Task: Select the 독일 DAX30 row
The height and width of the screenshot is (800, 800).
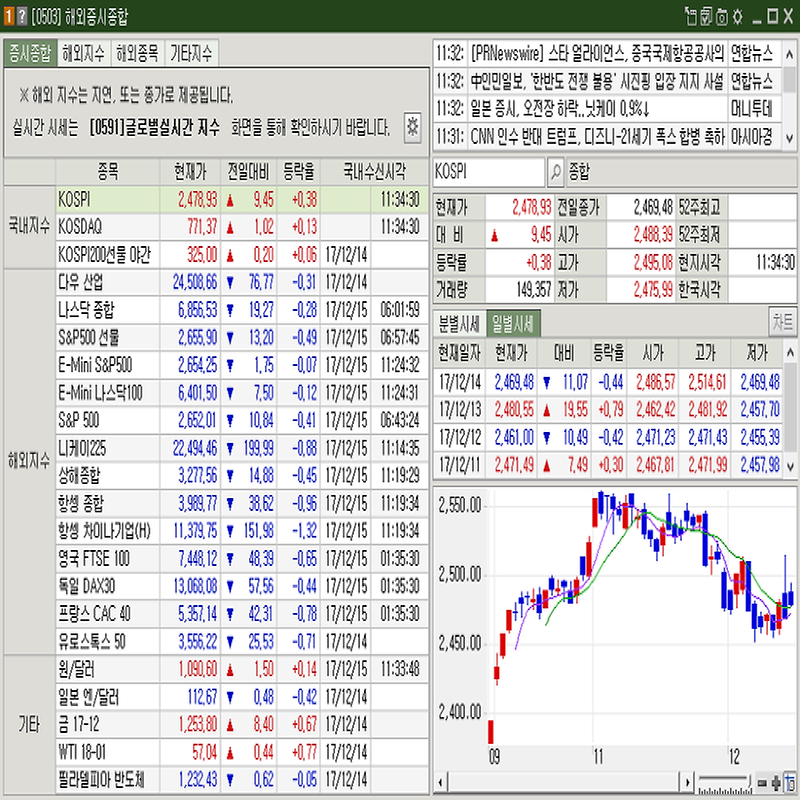Action: pyautogui.click(x=242, y=586)
